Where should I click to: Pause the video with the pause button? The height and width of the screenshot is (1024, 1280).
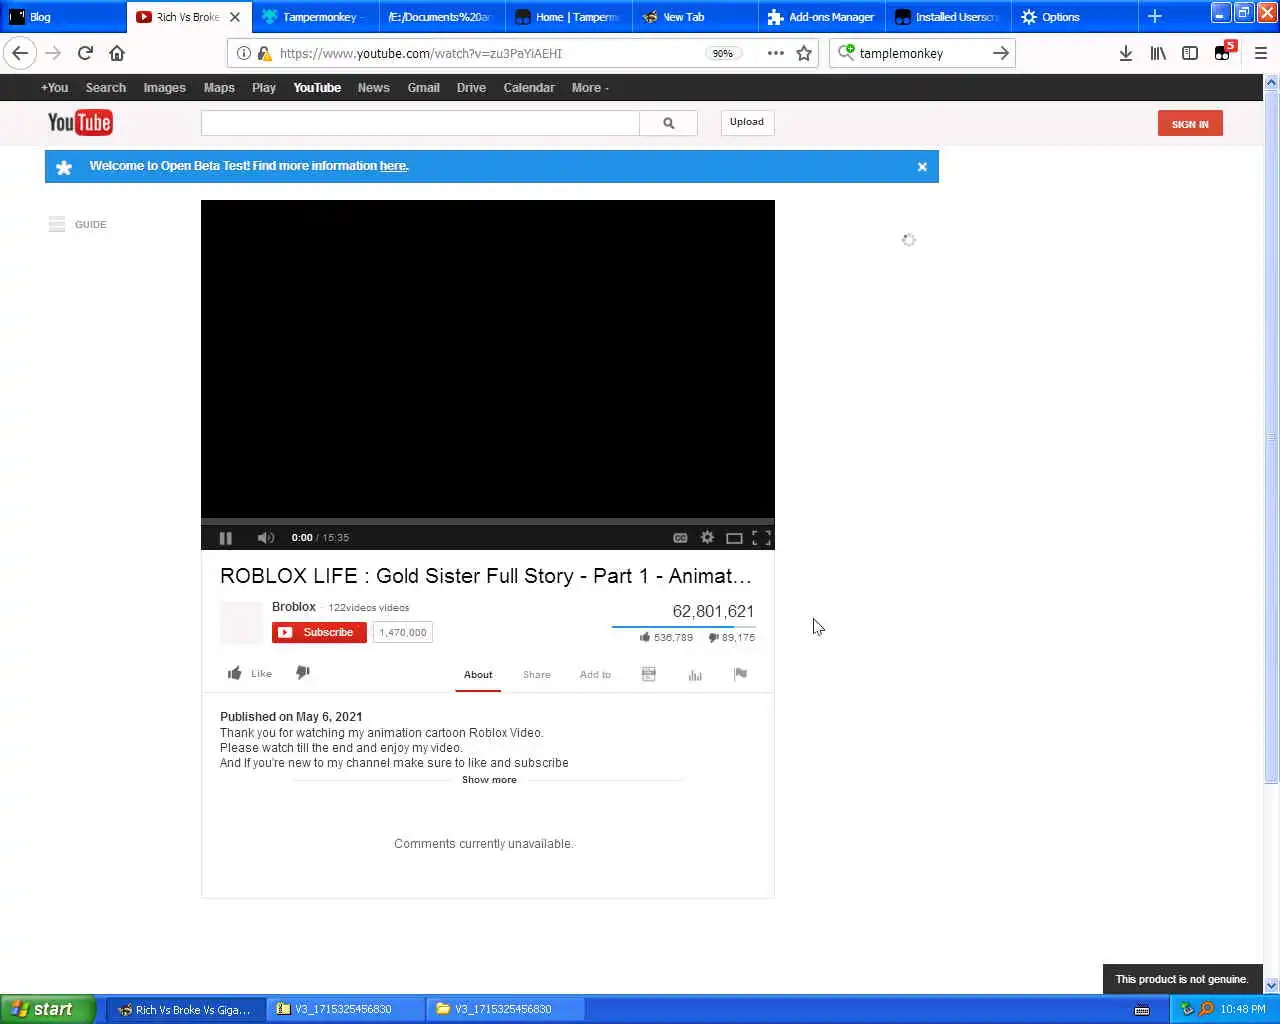pyautogui.click(x=225, y=538)
